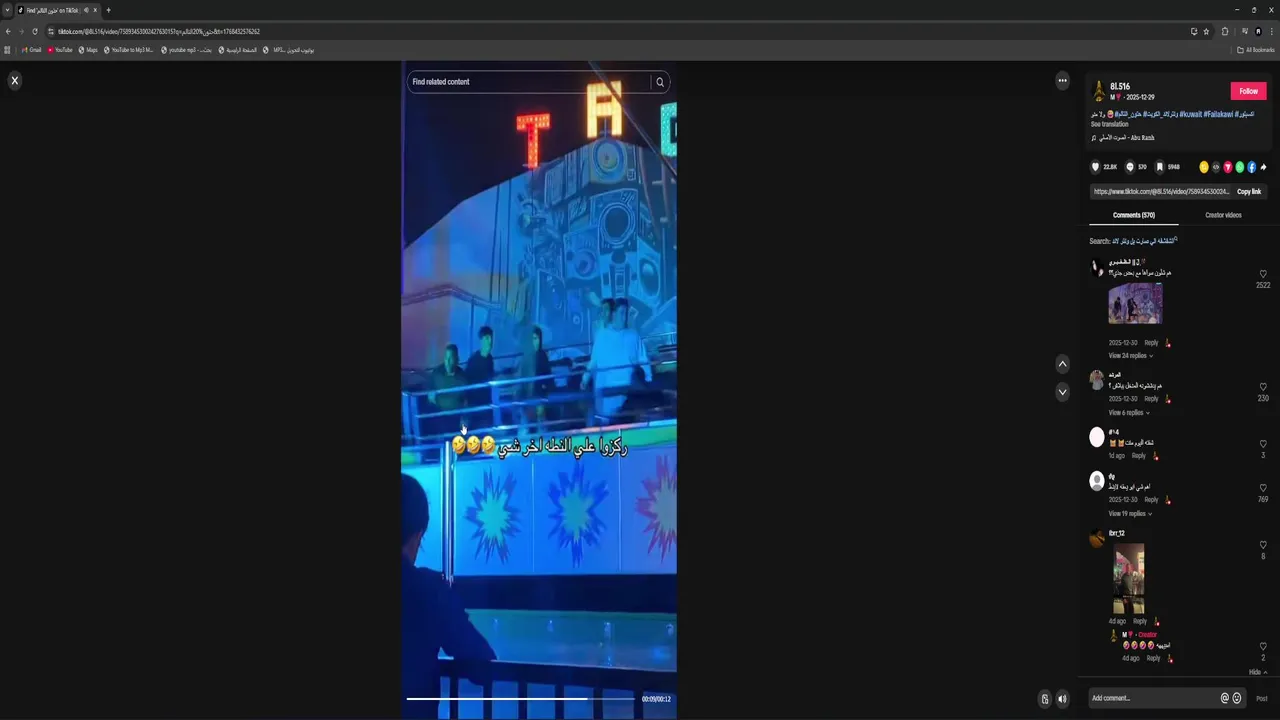Click the Add comment text field
The height and width of the screenshot is (720, 1280).
1152,698
